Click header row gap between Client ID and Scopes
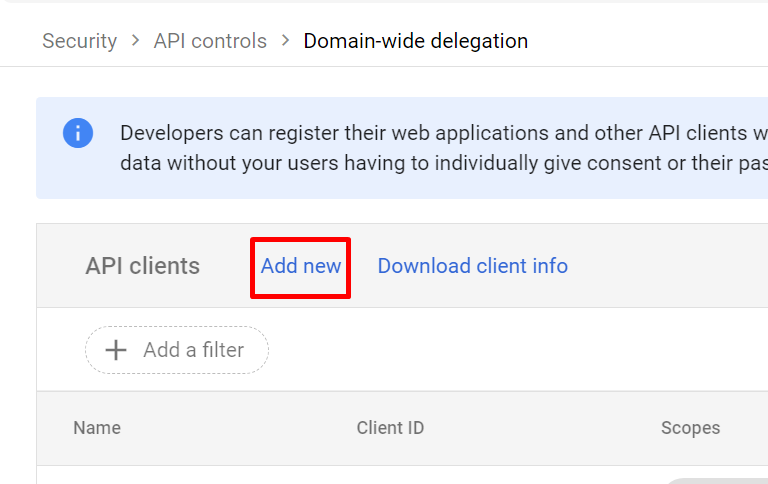This screenshot has height=484, width=768. click(x=540, y=428)
